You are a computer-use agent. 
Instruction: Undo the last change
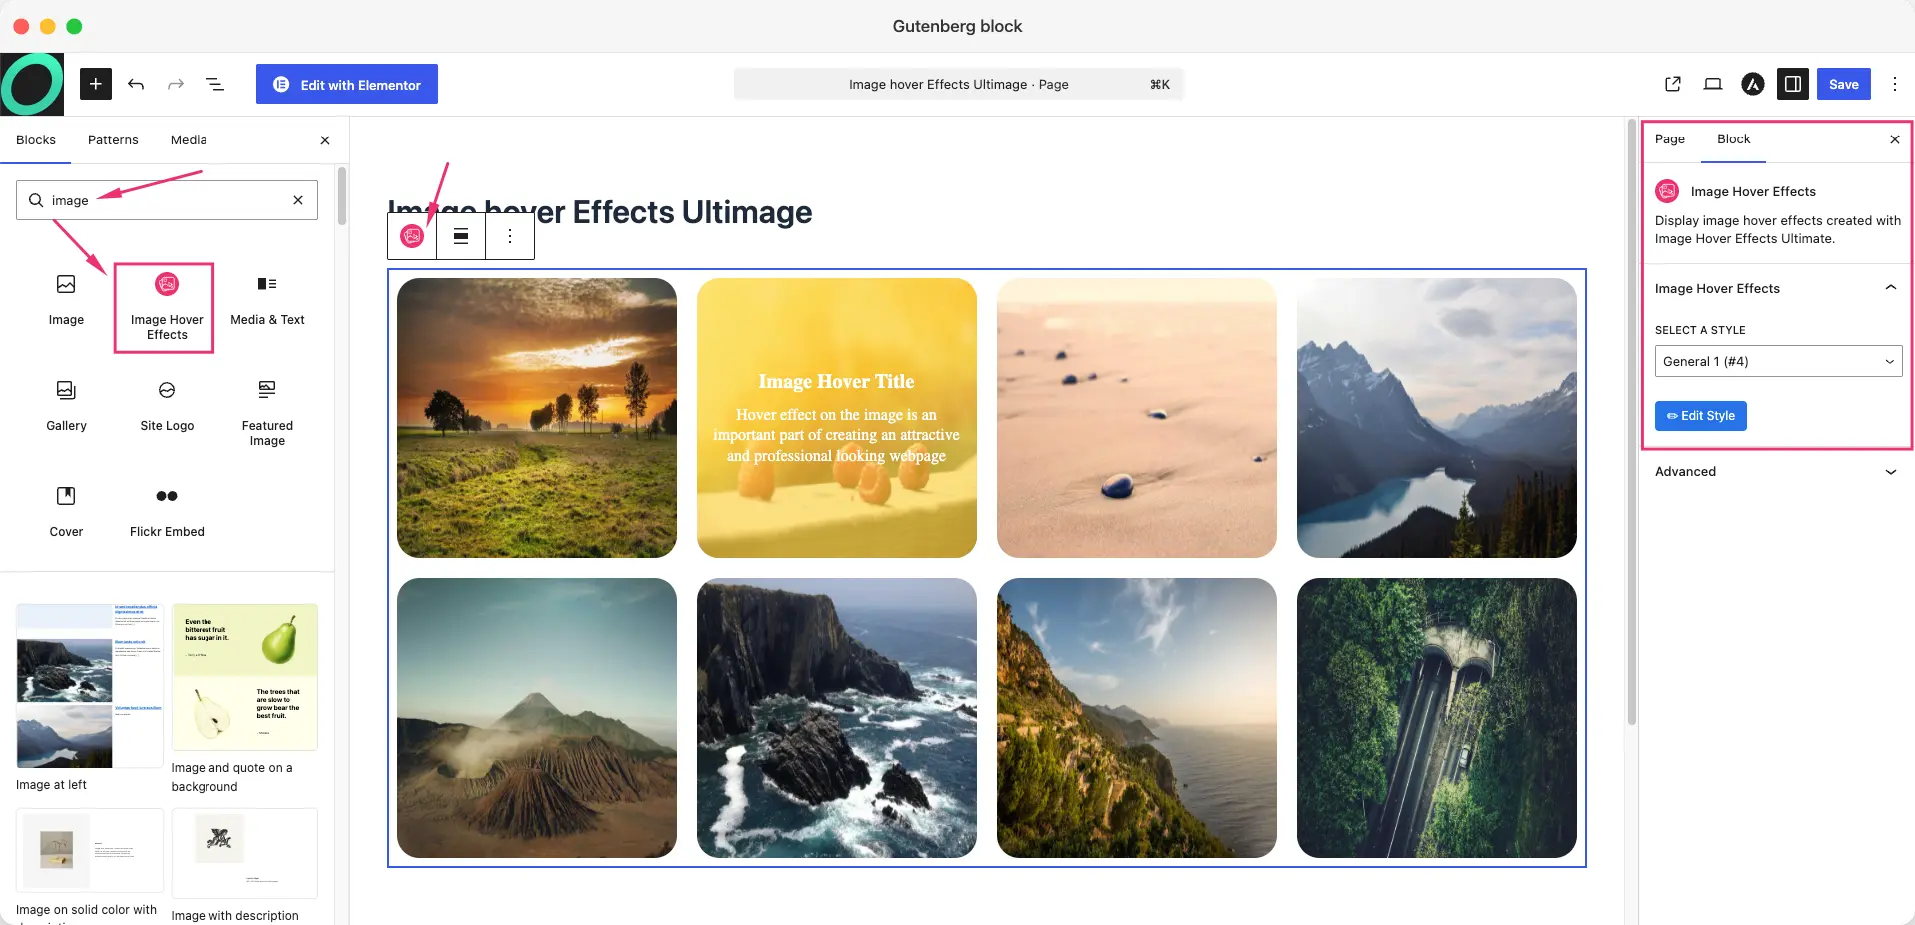point(136,84)
